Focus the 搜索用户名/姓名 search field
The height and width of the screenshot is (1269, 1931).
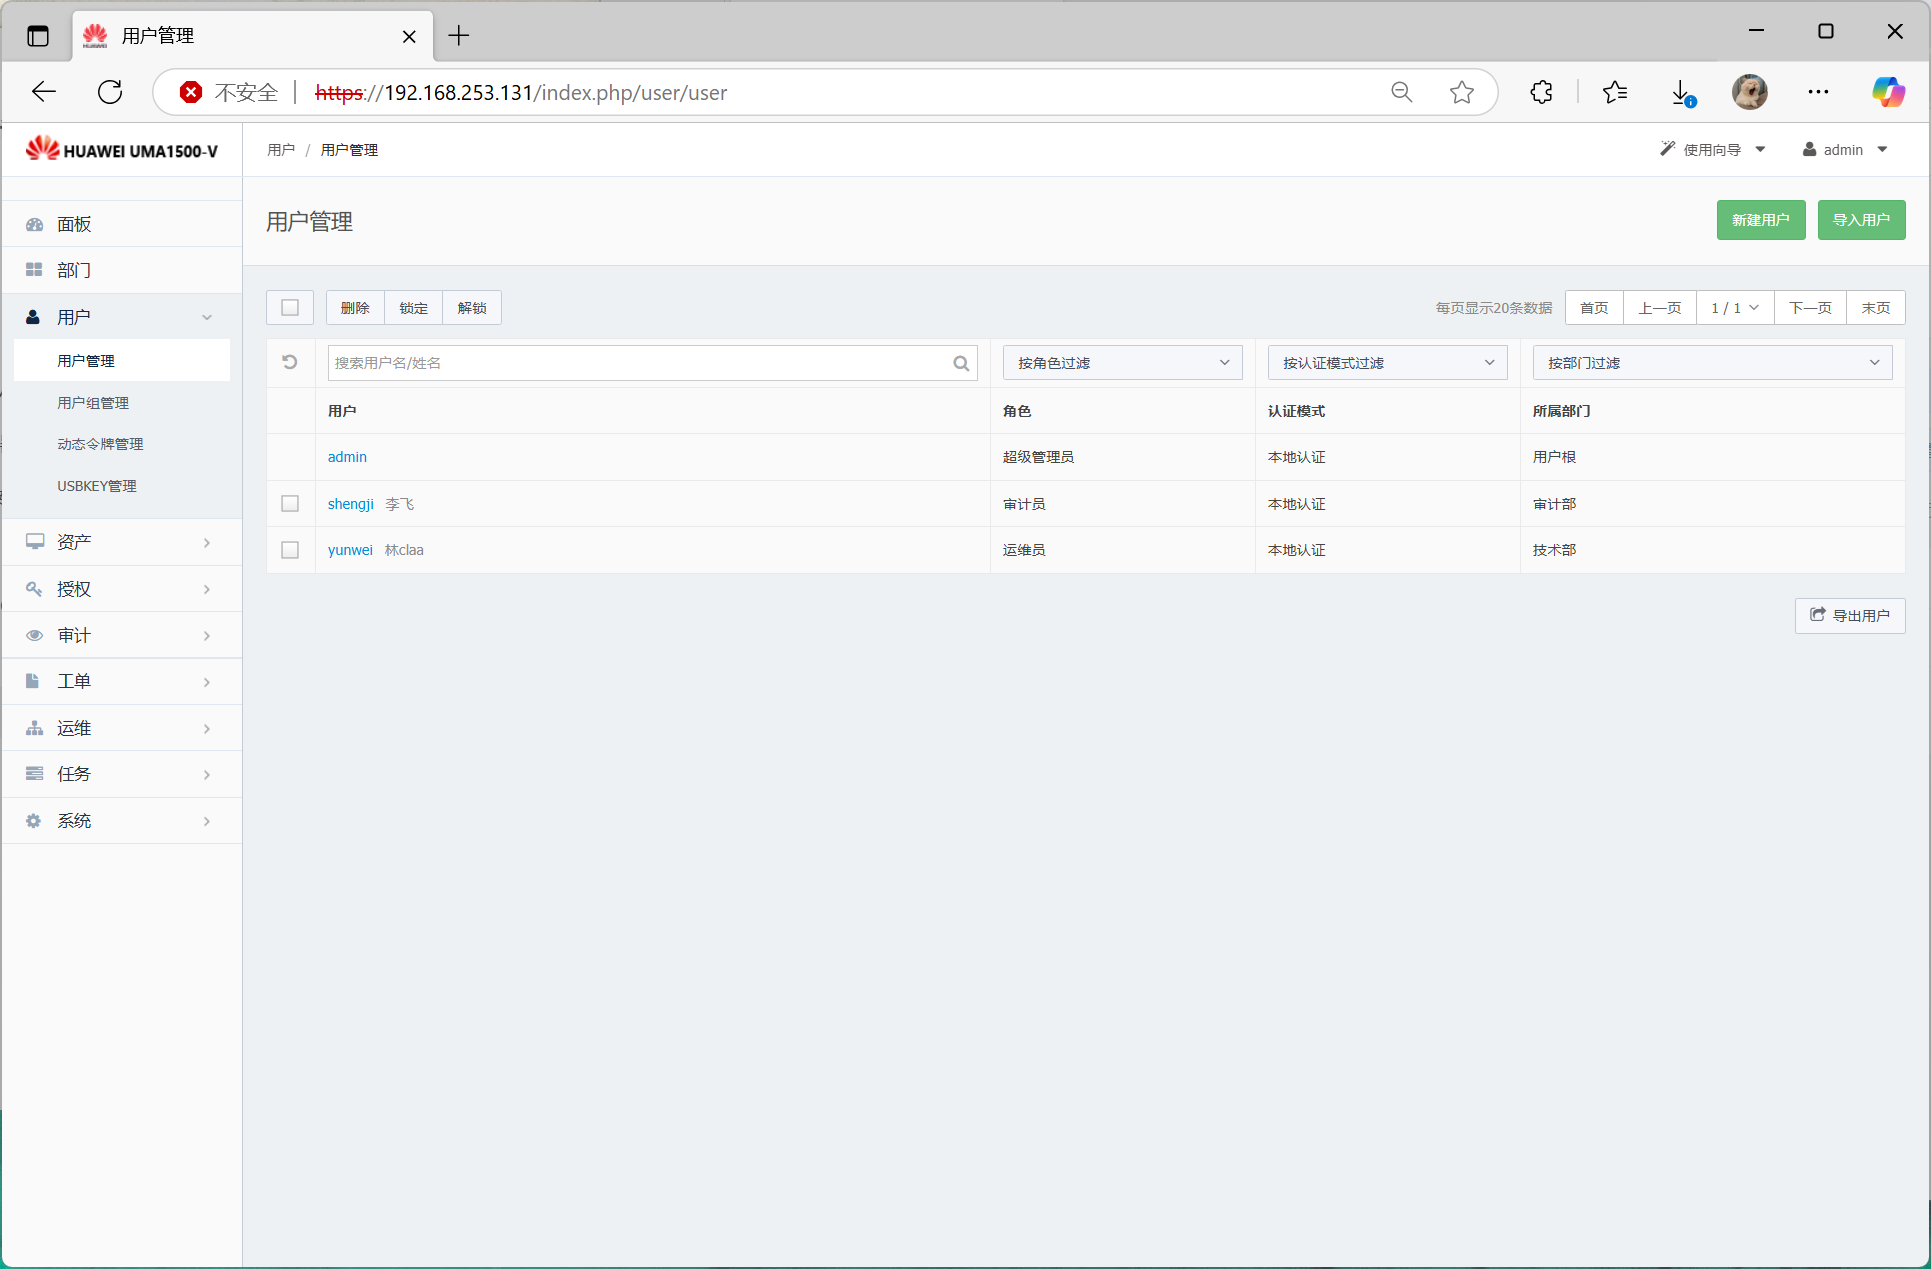(640, 362)
